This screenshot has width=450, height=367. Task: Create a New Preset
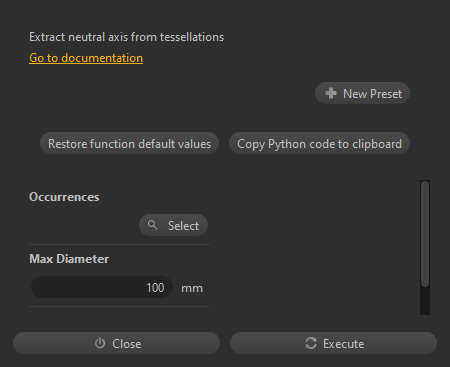click(362, 93)
